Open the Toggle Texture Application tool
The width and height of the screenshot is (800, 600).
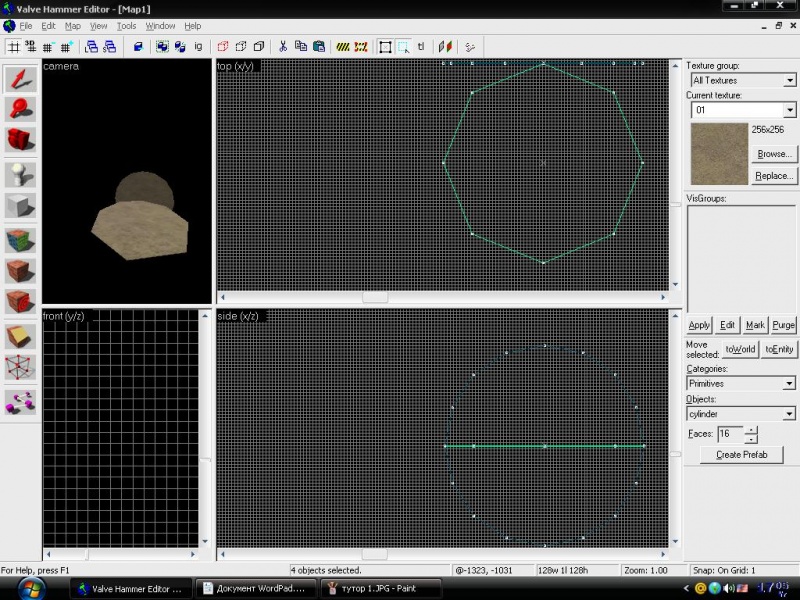point(20,241)
